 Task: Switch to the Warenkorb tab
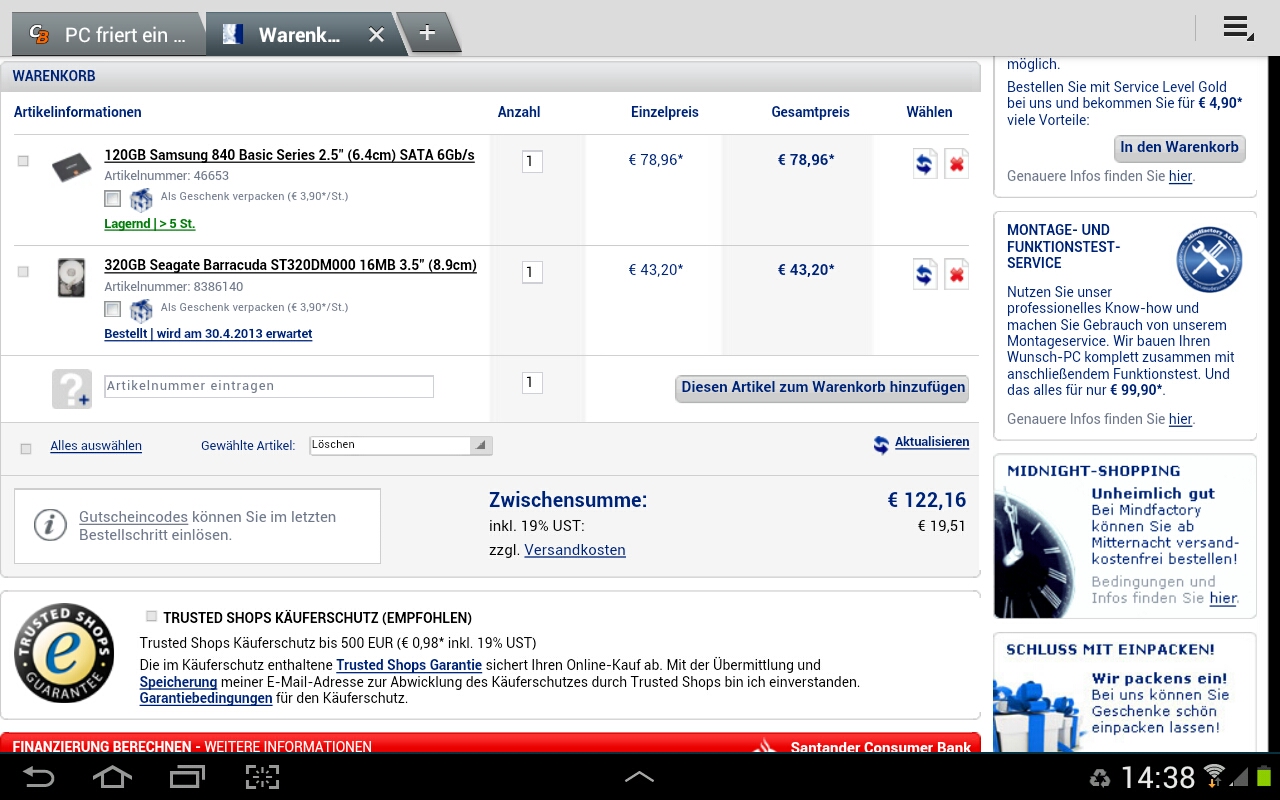pyautogui.click(x=300, y=35)
